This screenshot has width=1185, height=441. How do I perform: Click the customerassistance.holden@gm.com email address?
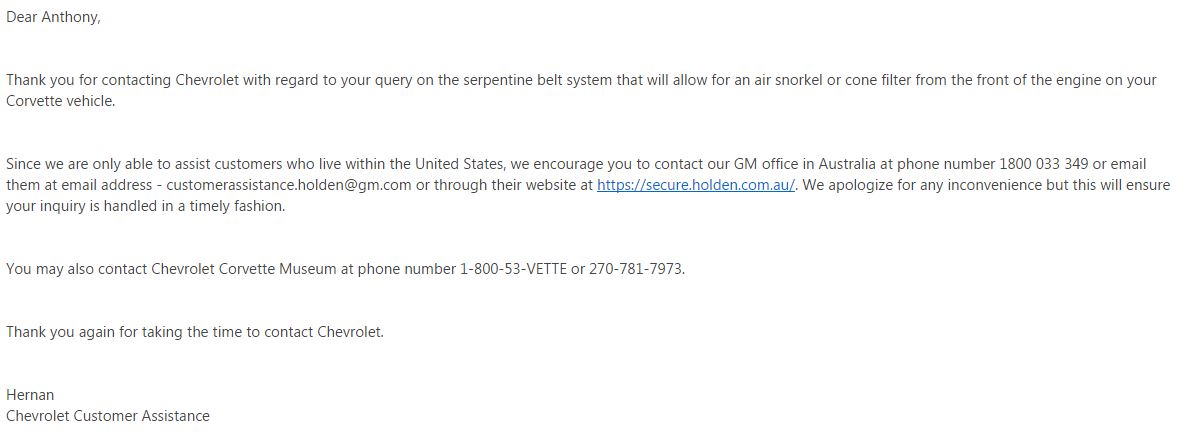(x=290, y=185)
